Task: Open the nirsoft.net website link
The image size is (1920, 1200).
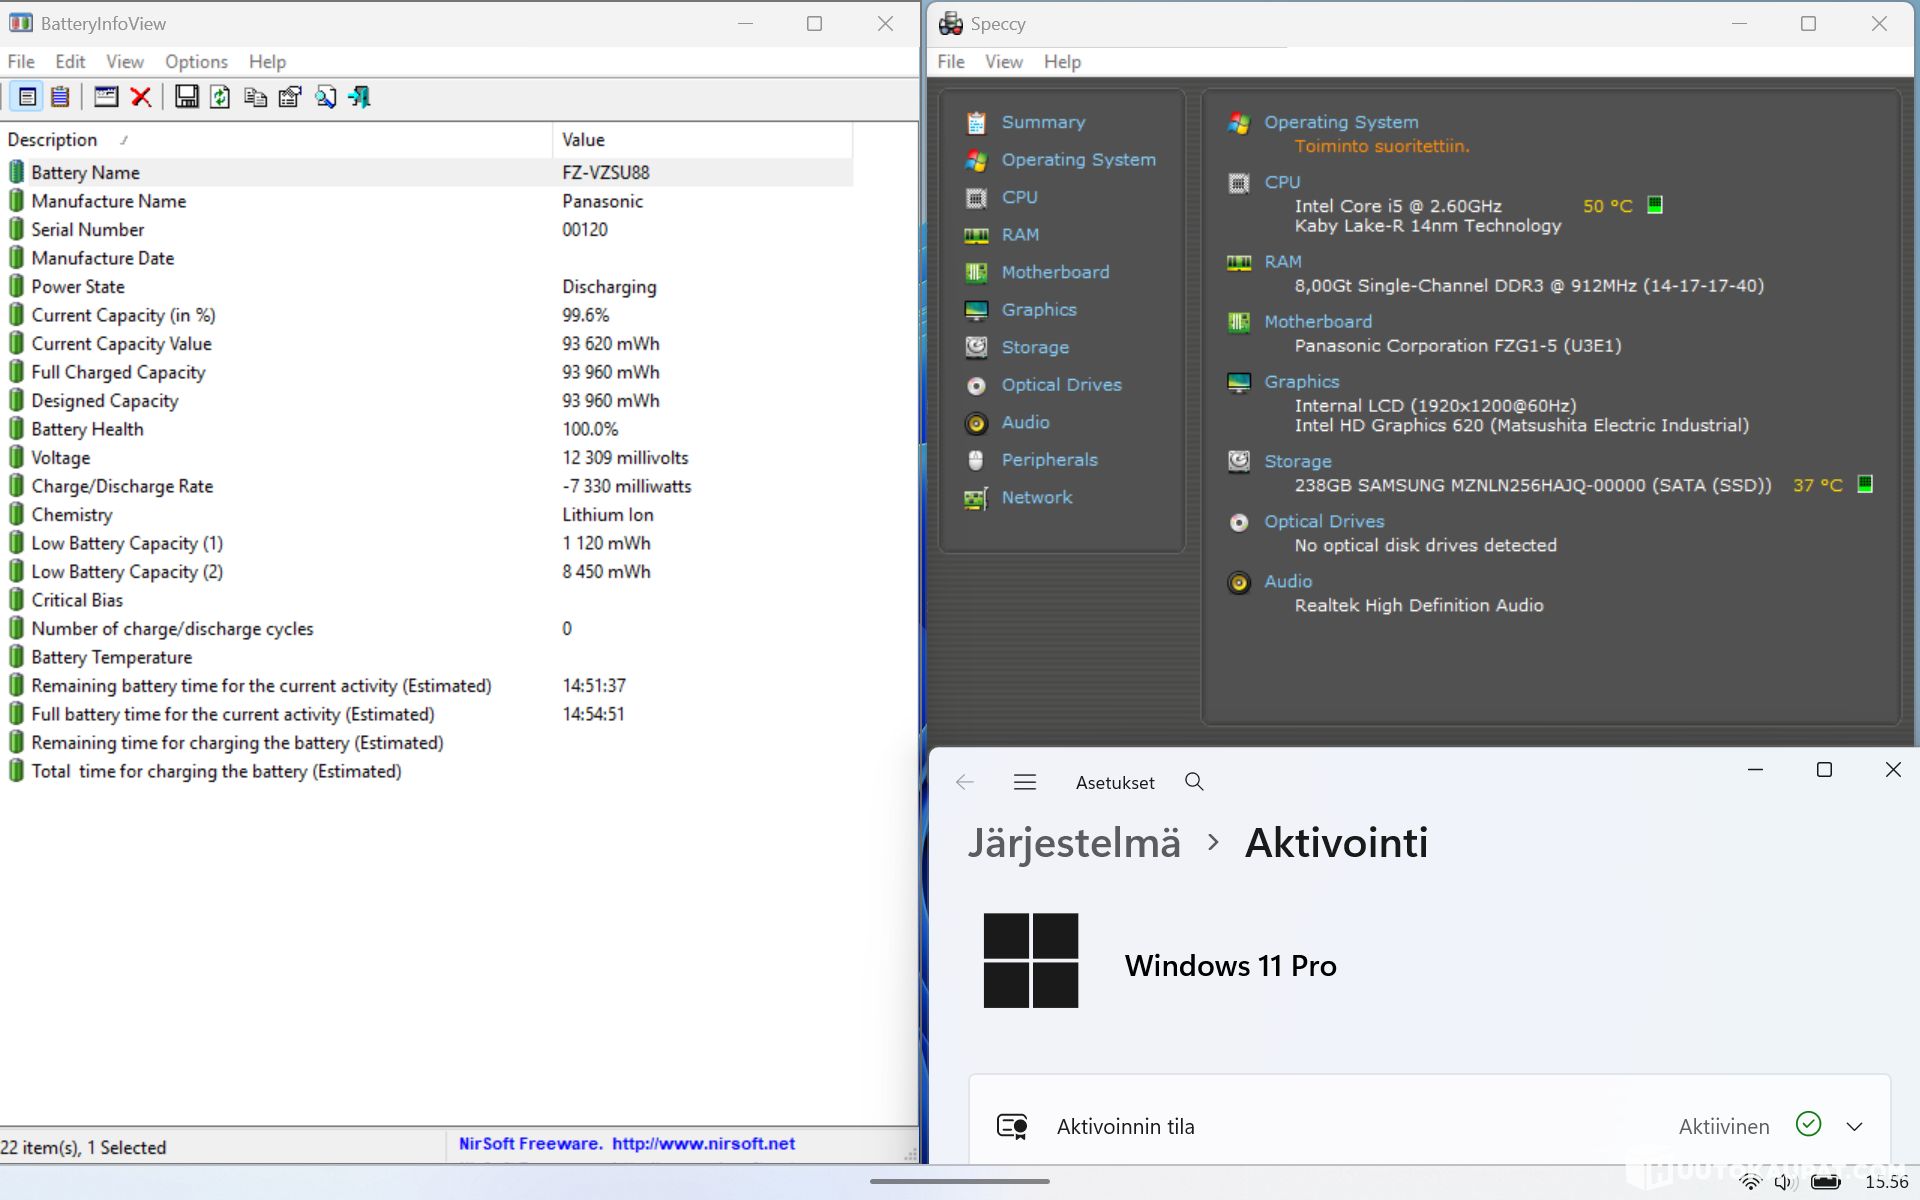Action: (703, 1144)
